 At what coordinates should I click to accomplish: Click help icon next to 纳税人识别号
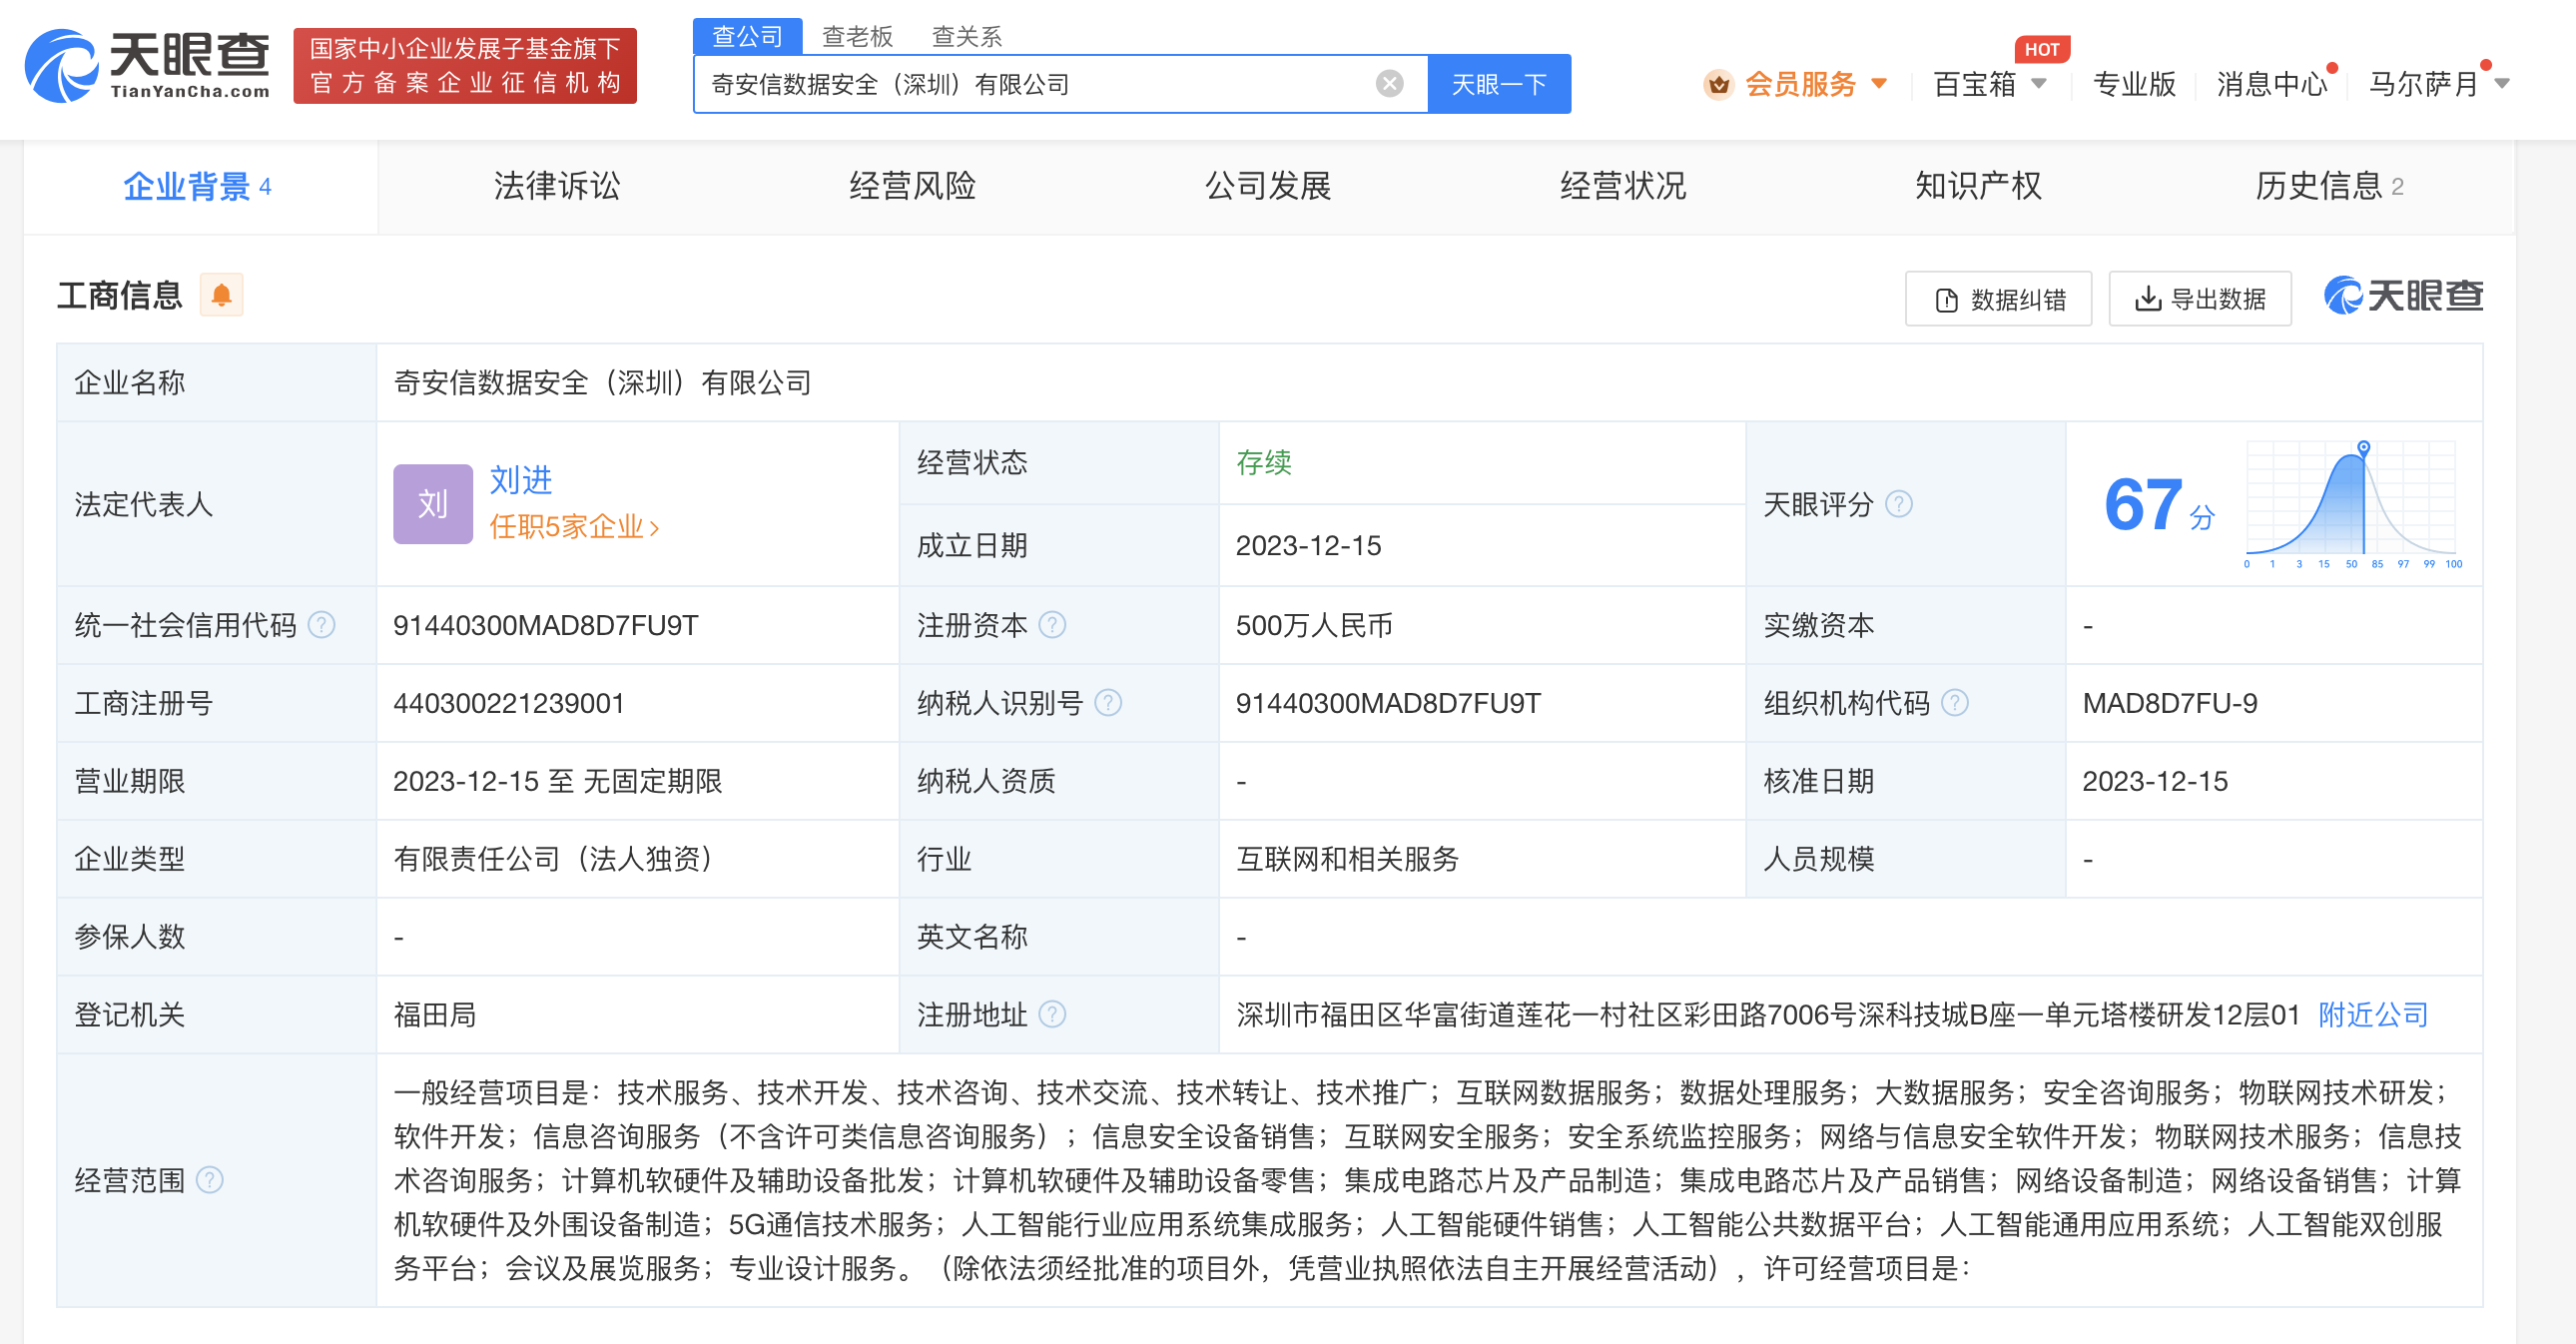1108,703
